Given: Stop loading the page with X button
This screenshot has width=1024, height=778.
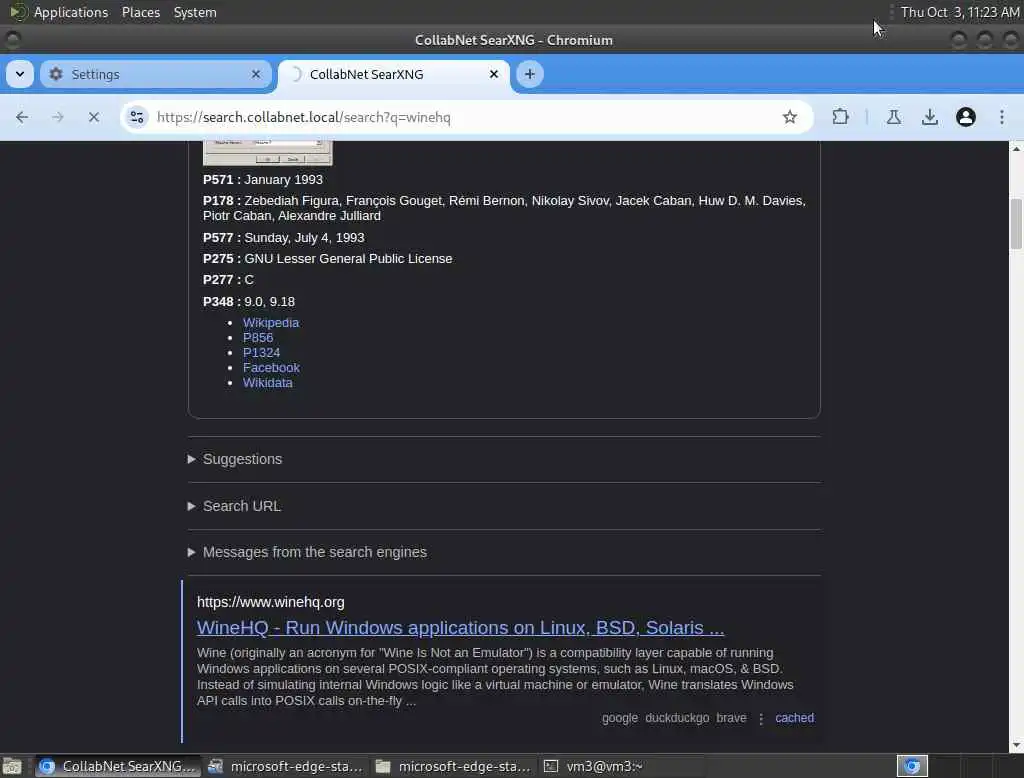Looking at the screenshot, I should tap(94, 117).
